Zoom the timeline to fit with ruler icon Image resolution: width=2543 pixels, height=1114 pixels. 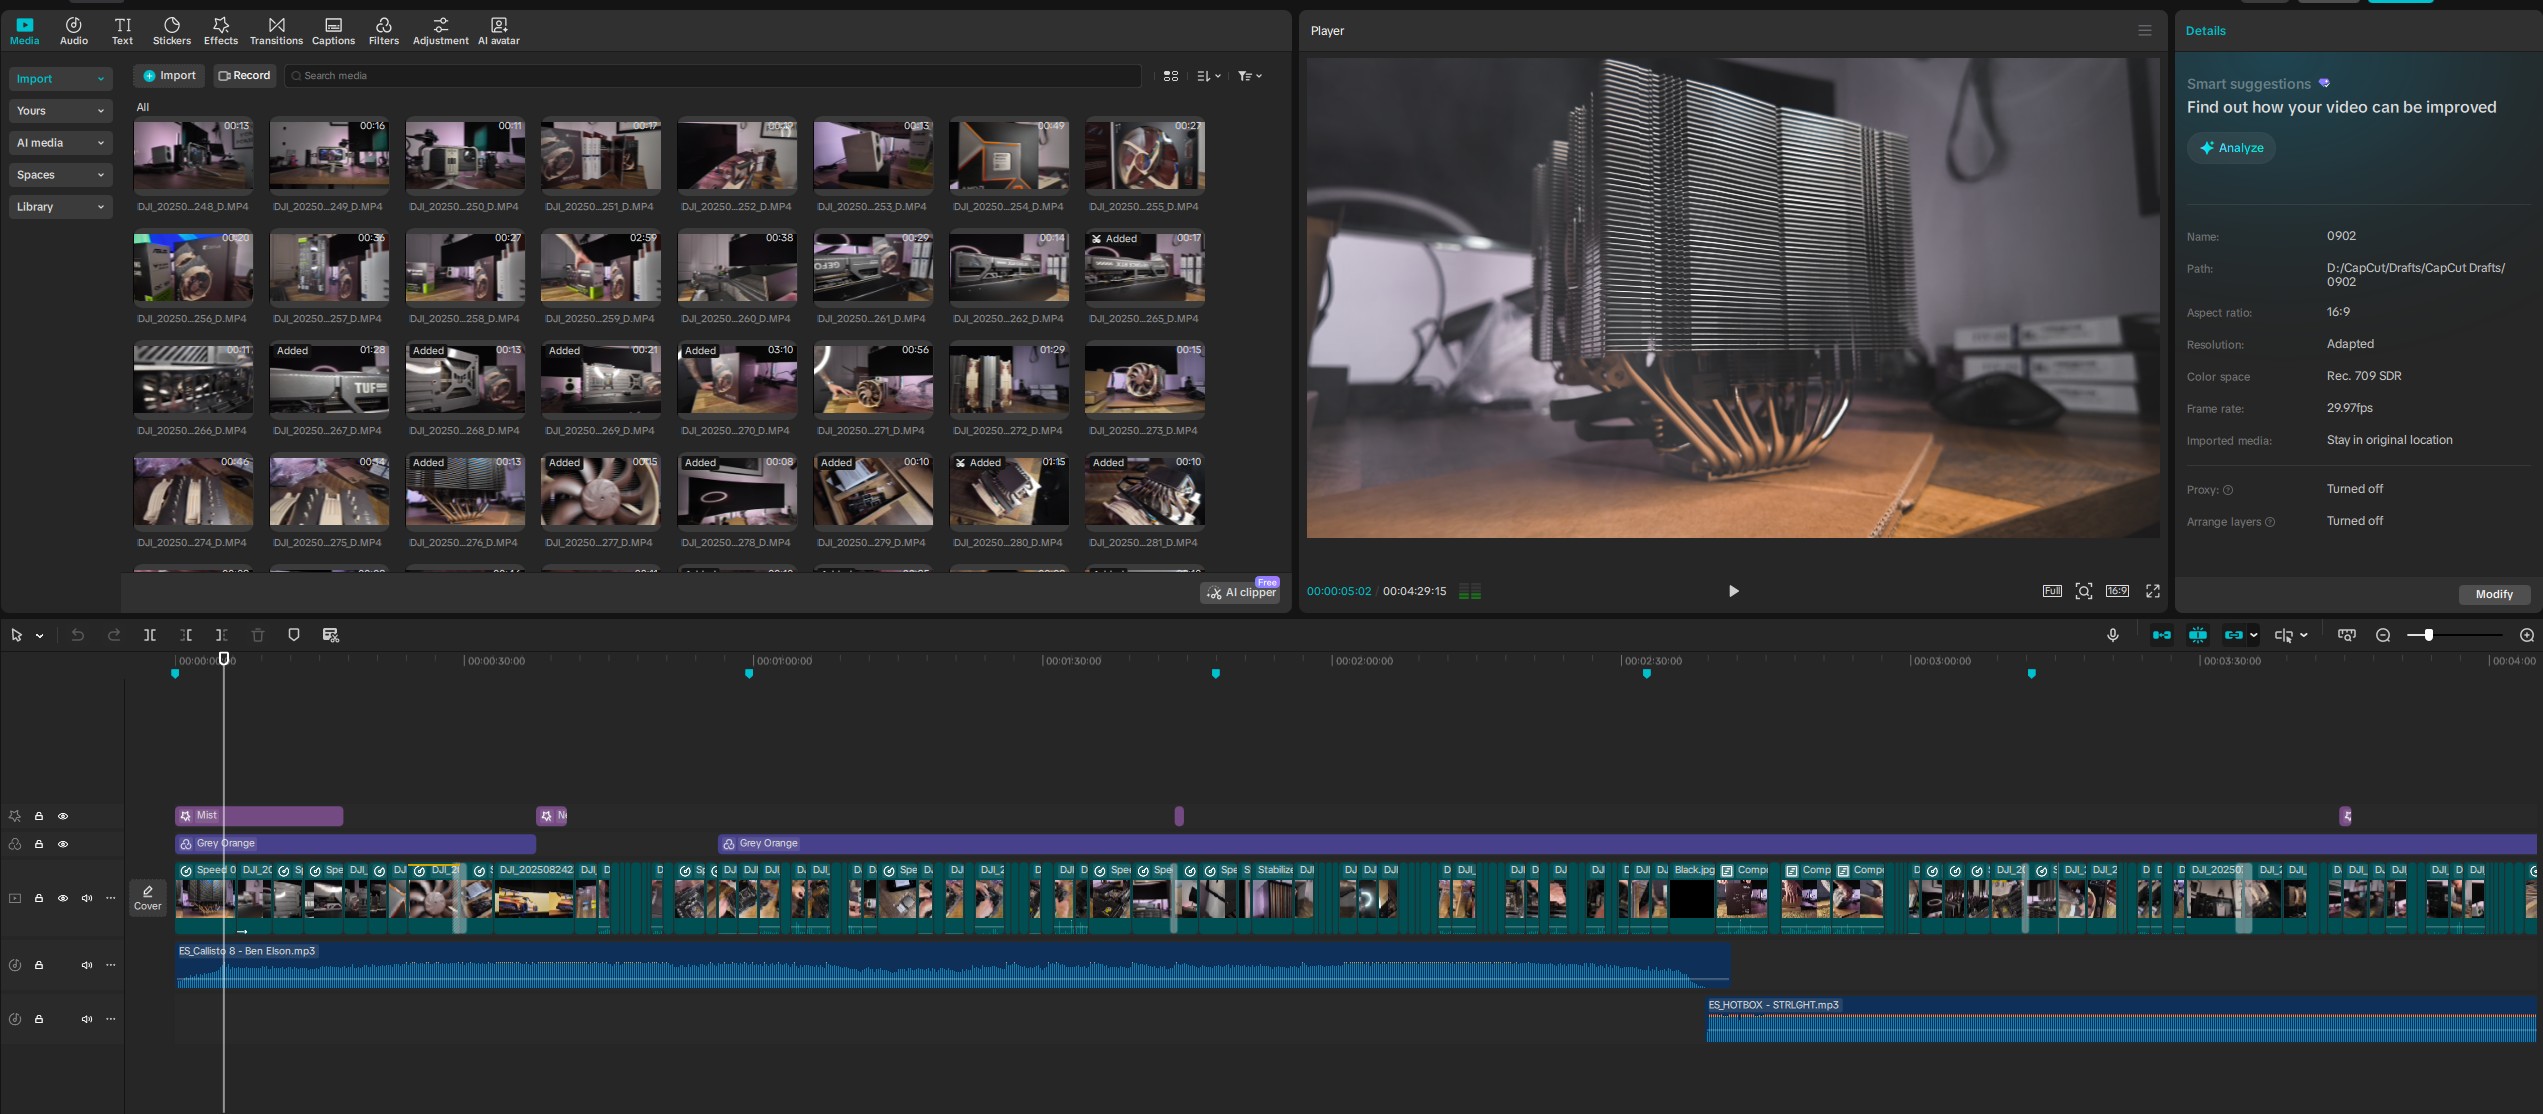point(2346,634)
